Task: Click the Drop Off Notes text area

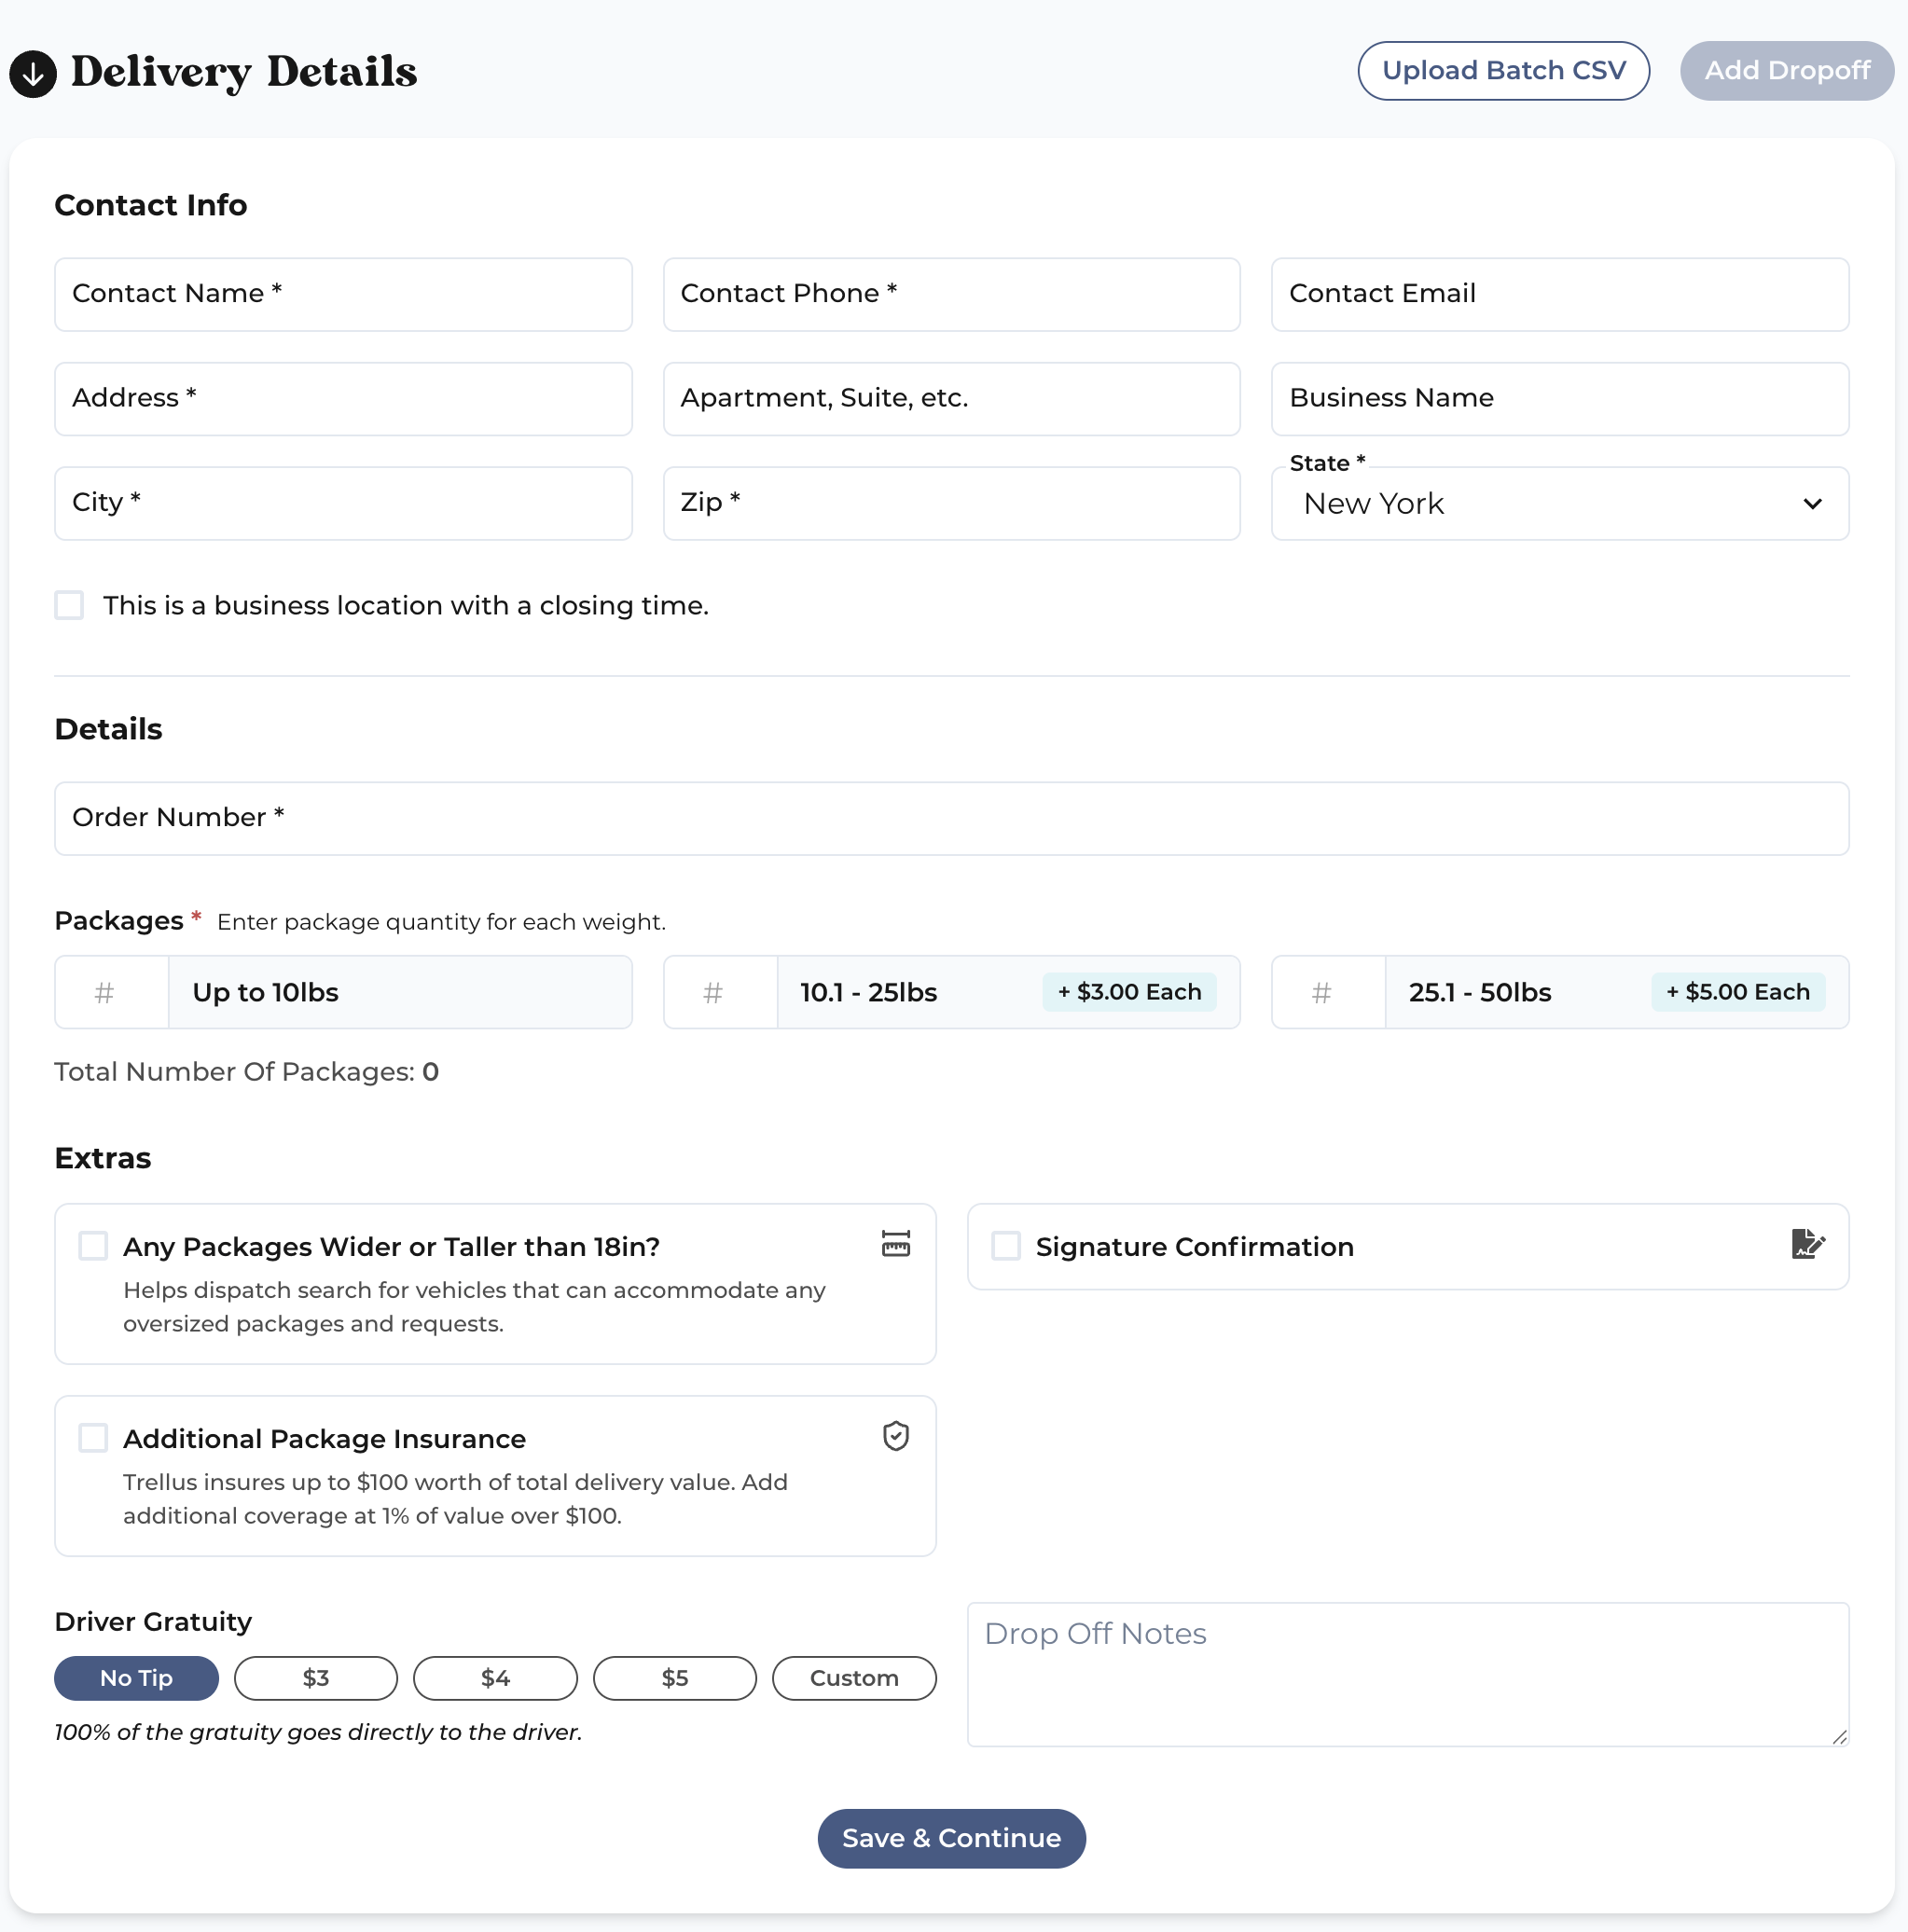Action: pyautogui.click(x=1407, y=1674)
